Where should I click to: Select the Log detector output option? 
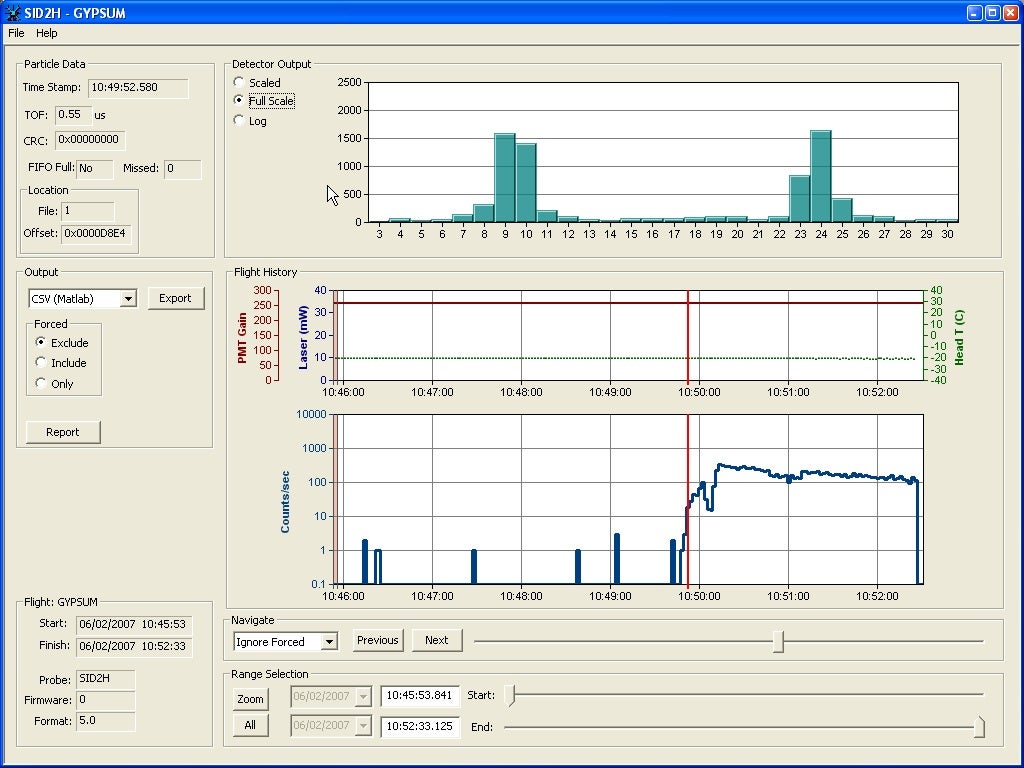point(239,120)
